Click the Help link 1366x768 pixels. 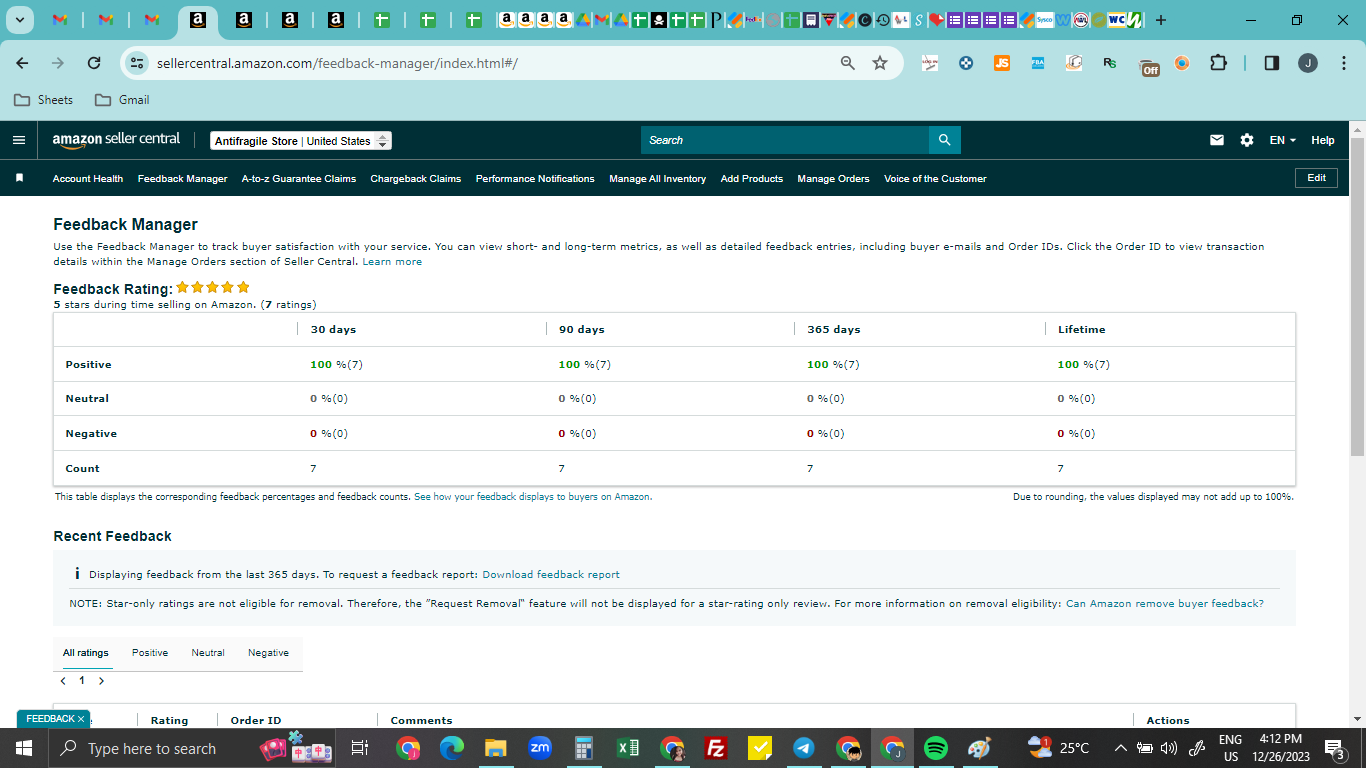pos(1323,140)
